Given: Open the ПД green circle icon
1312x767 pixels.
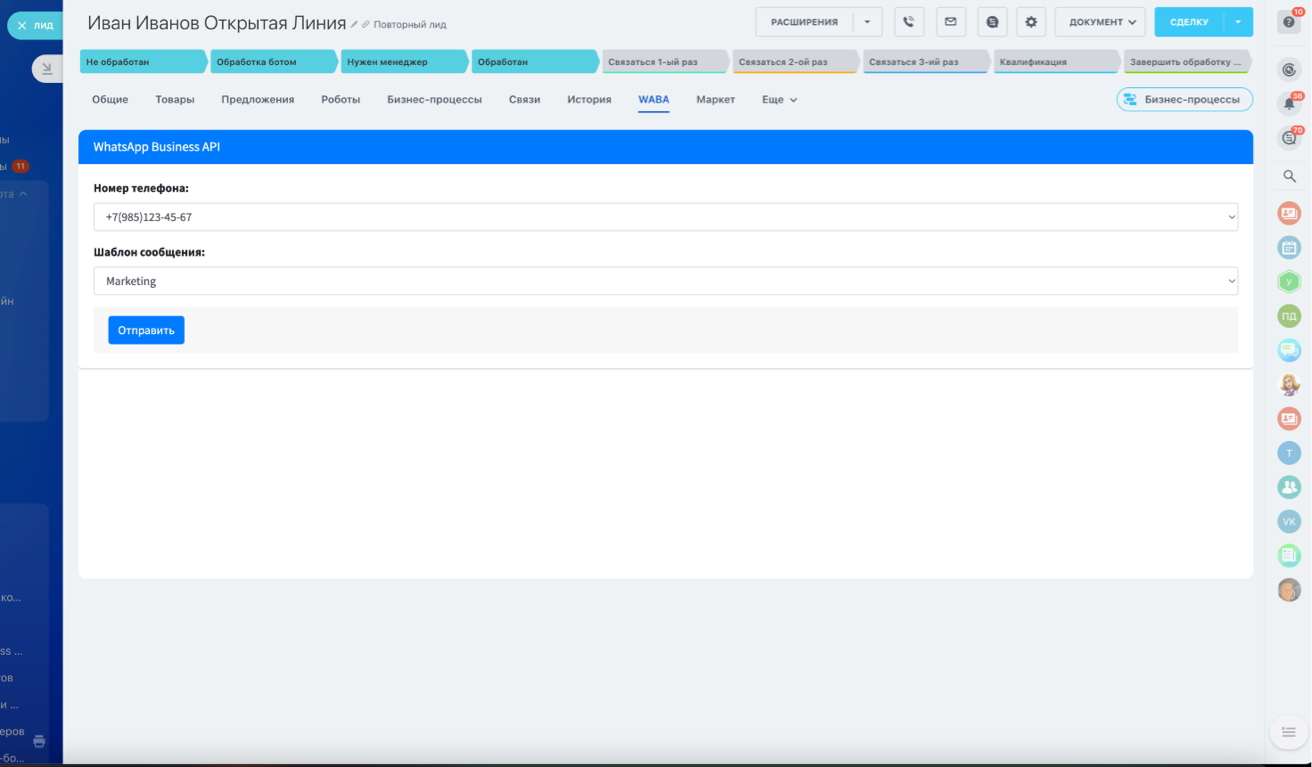Looking at the screenshot, I should click(1289, 316).
